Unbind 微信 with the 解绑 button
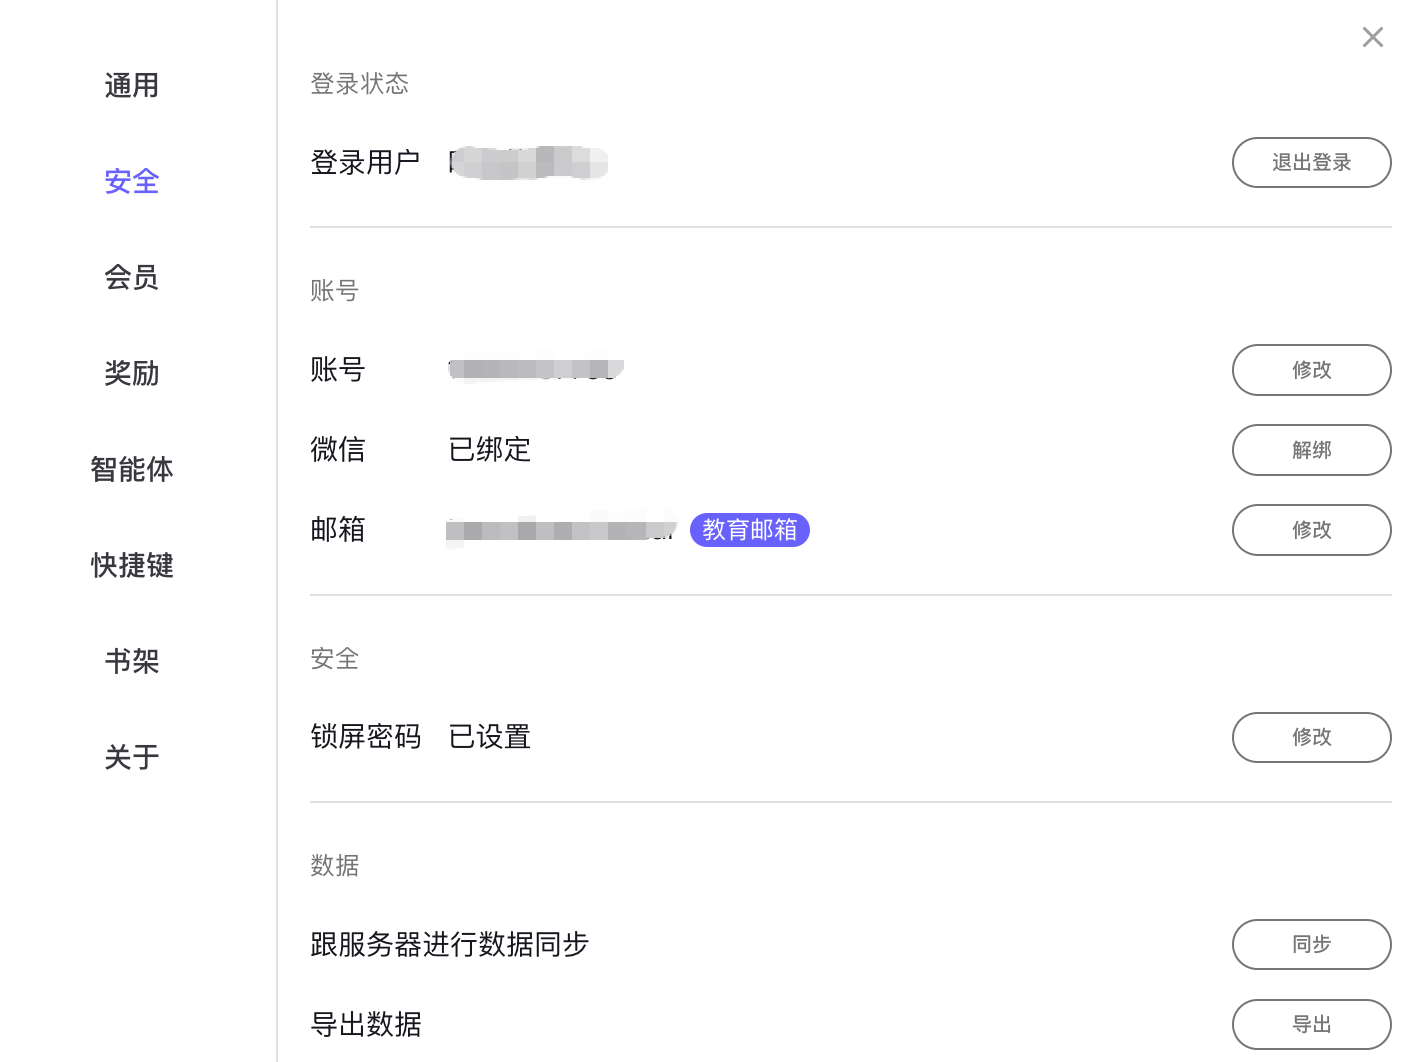This screenshot has height=1062, width=1416. coord(1311,450)
